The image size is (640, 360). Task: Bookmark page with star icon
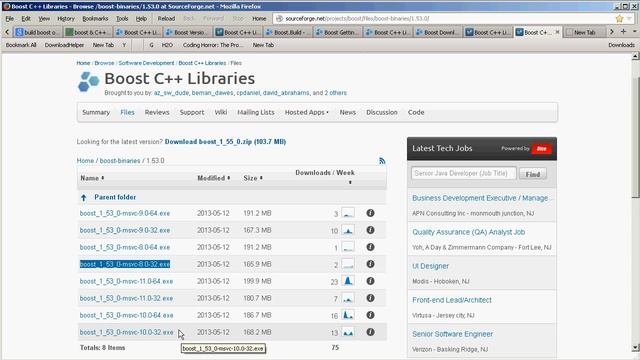coord(619,18)
